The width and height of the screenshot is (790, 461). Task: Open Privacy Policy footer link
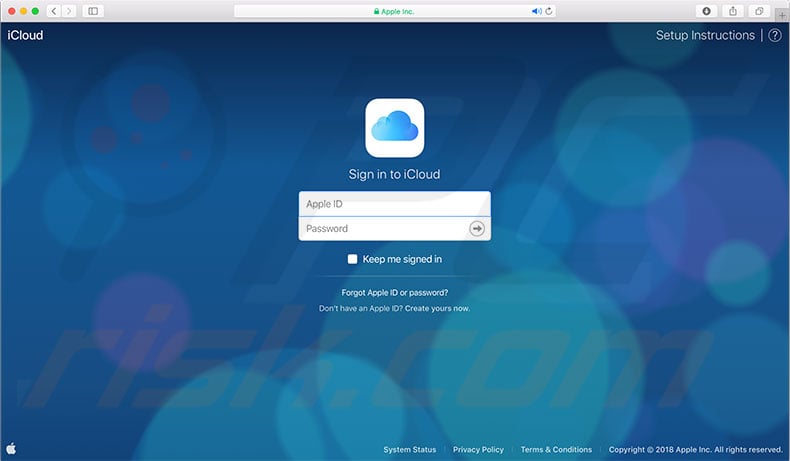[478, 449]
